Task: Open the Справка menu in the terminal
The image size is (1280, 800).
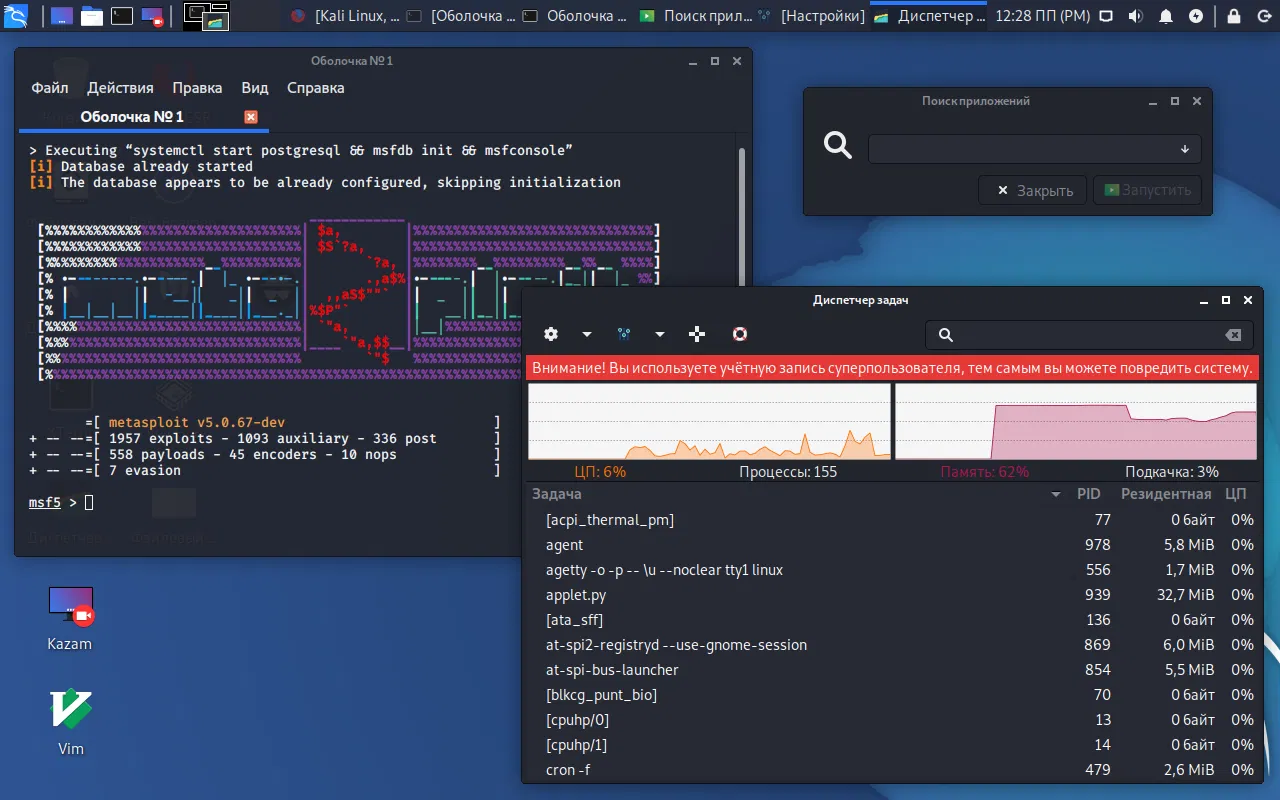Action: pyautogui.click(x=315, y=88)
